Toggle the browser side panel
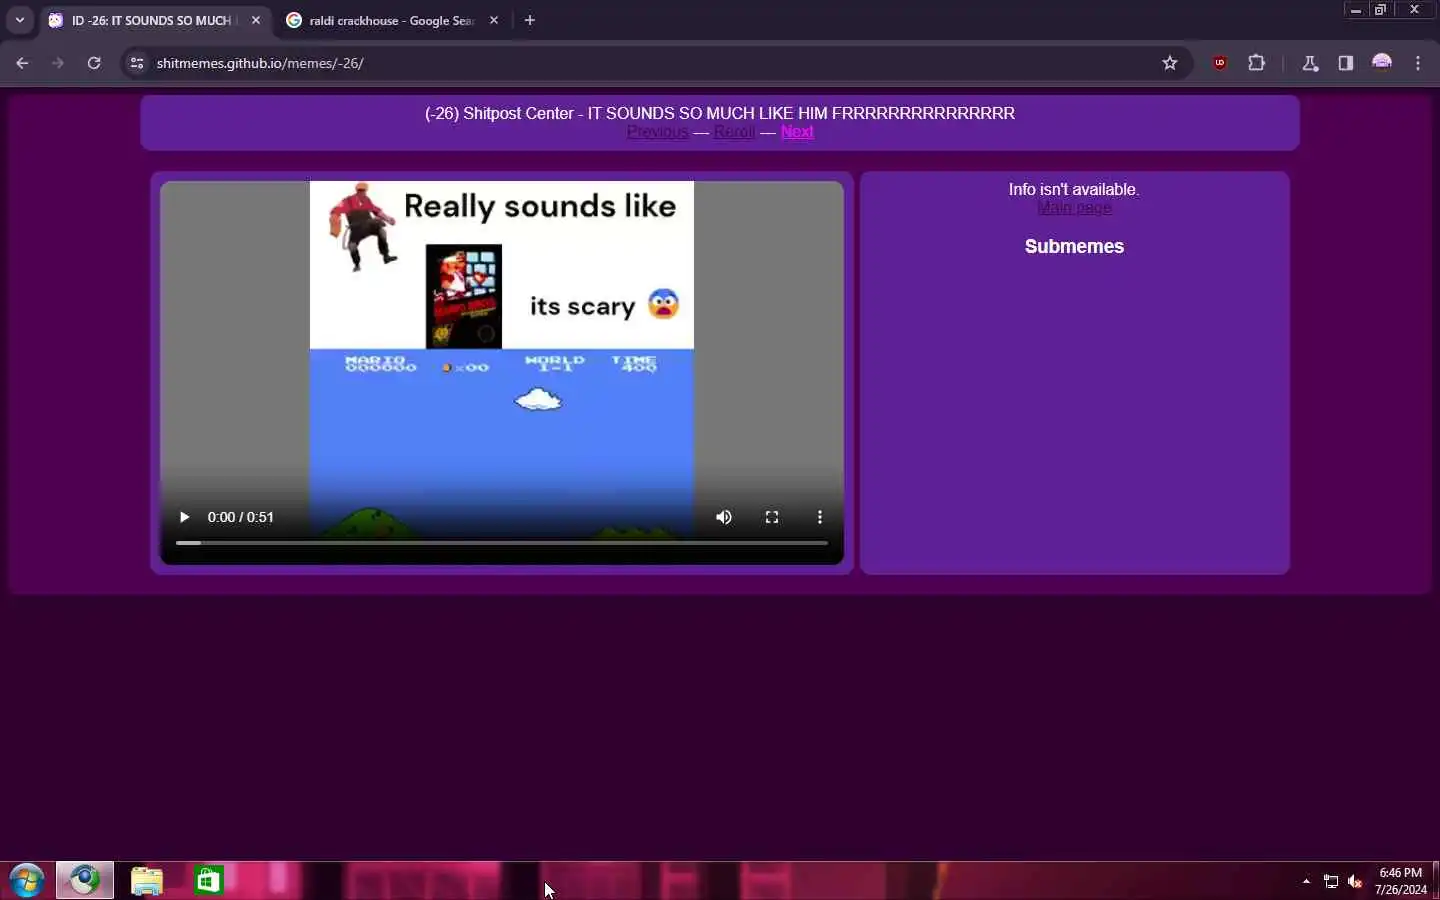The height and width of the screenshot is (900, 1440). [x=1346, y=63]
